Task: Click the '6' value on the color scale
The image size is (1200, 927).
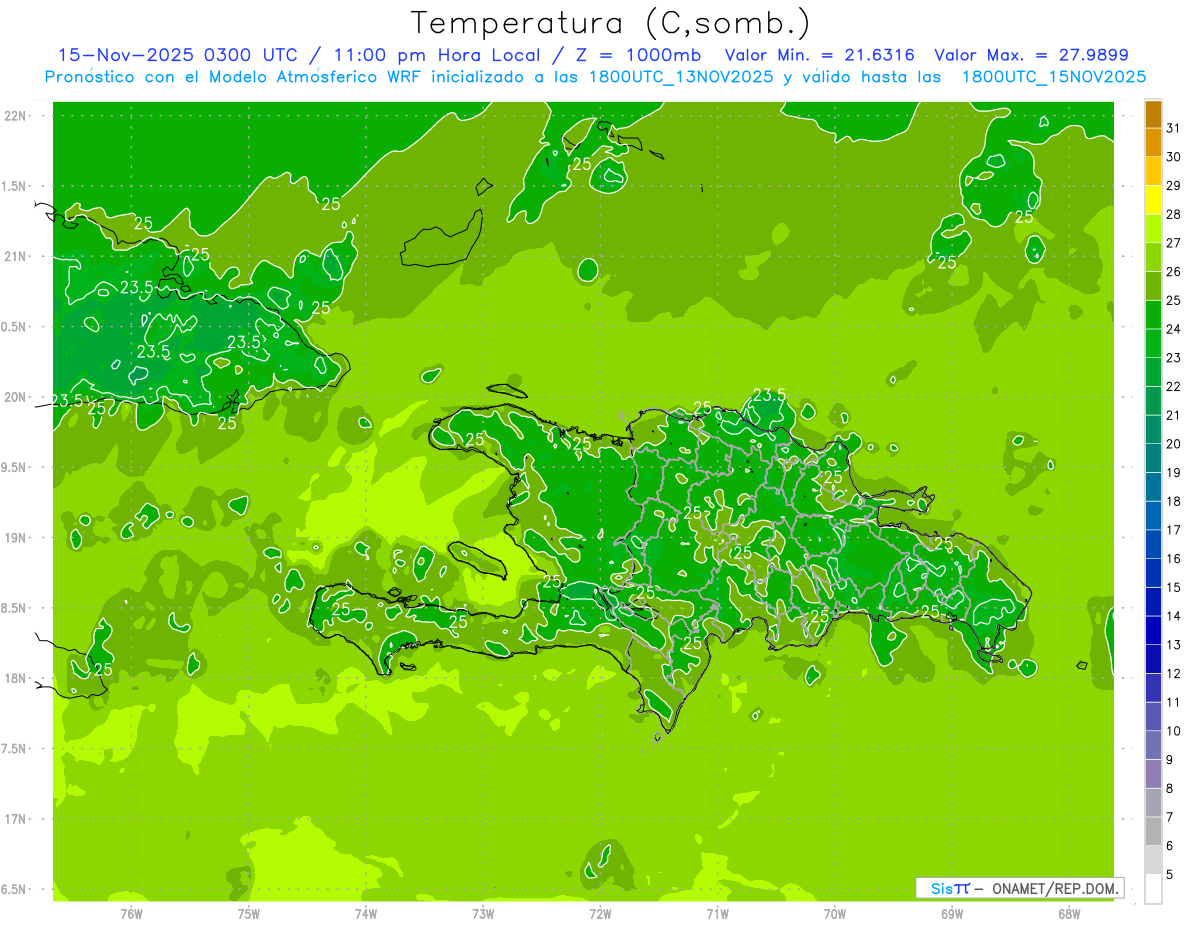Action: pyautogui.click(x=1170, y=846)
